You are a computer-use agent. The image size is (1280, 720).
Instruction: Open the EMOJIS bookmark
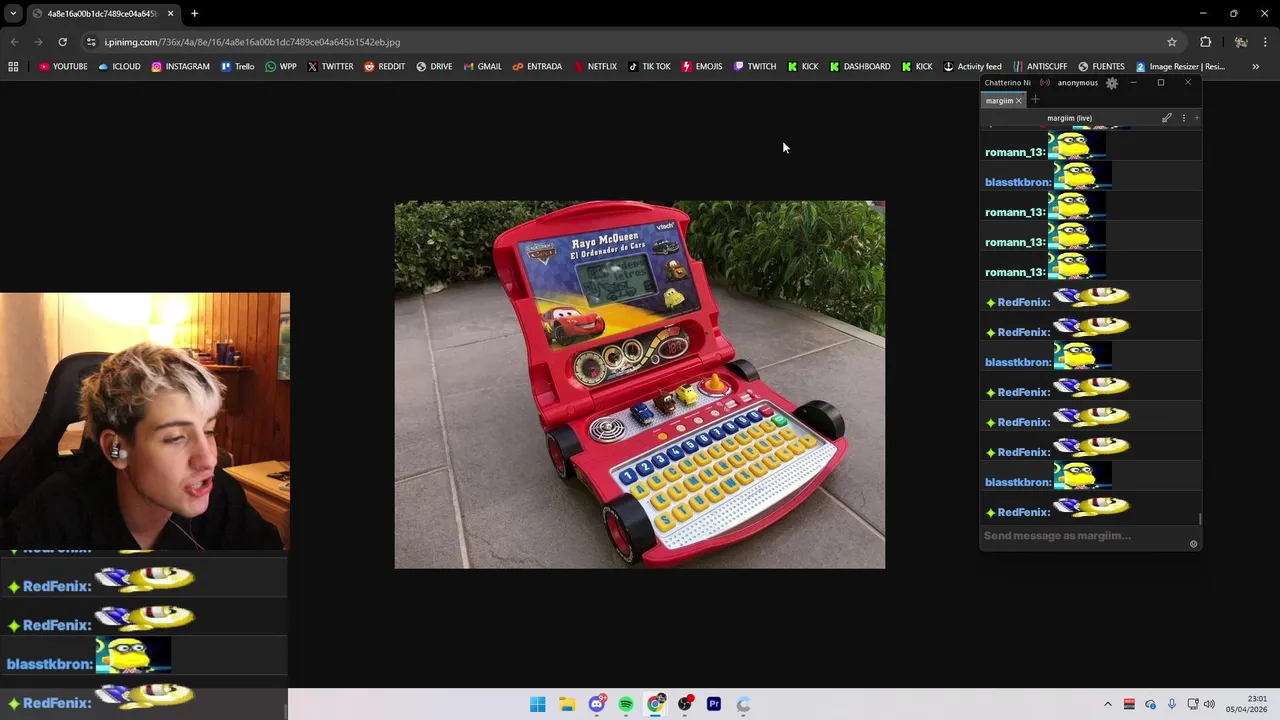point(702,66)
